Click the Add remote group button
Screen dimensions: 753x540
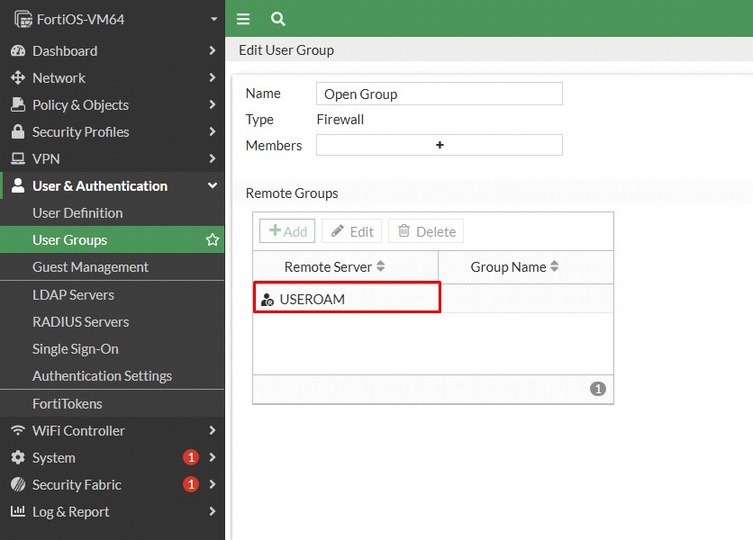click(287, 231)
